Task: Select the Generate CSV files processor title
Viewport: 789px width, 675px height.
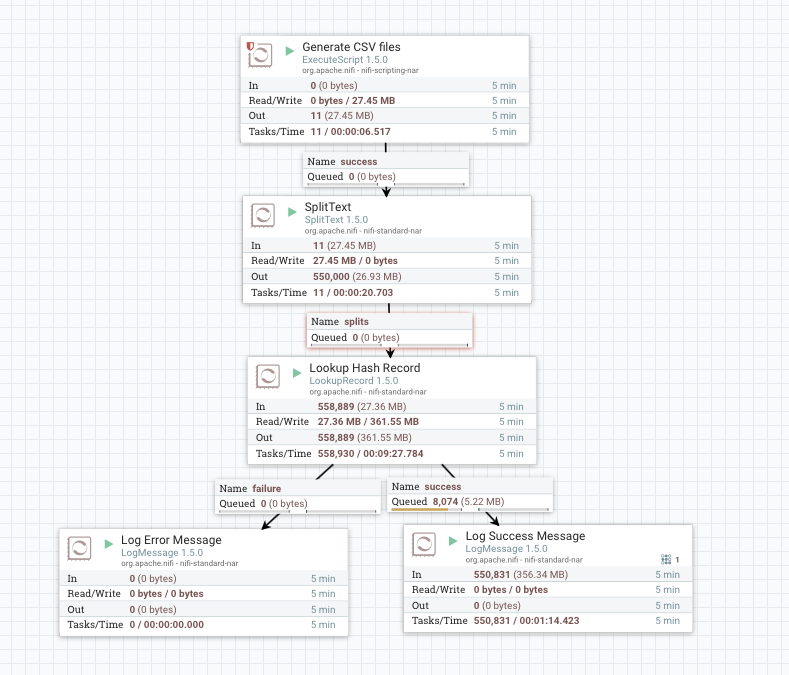Action: coord(351,47)
